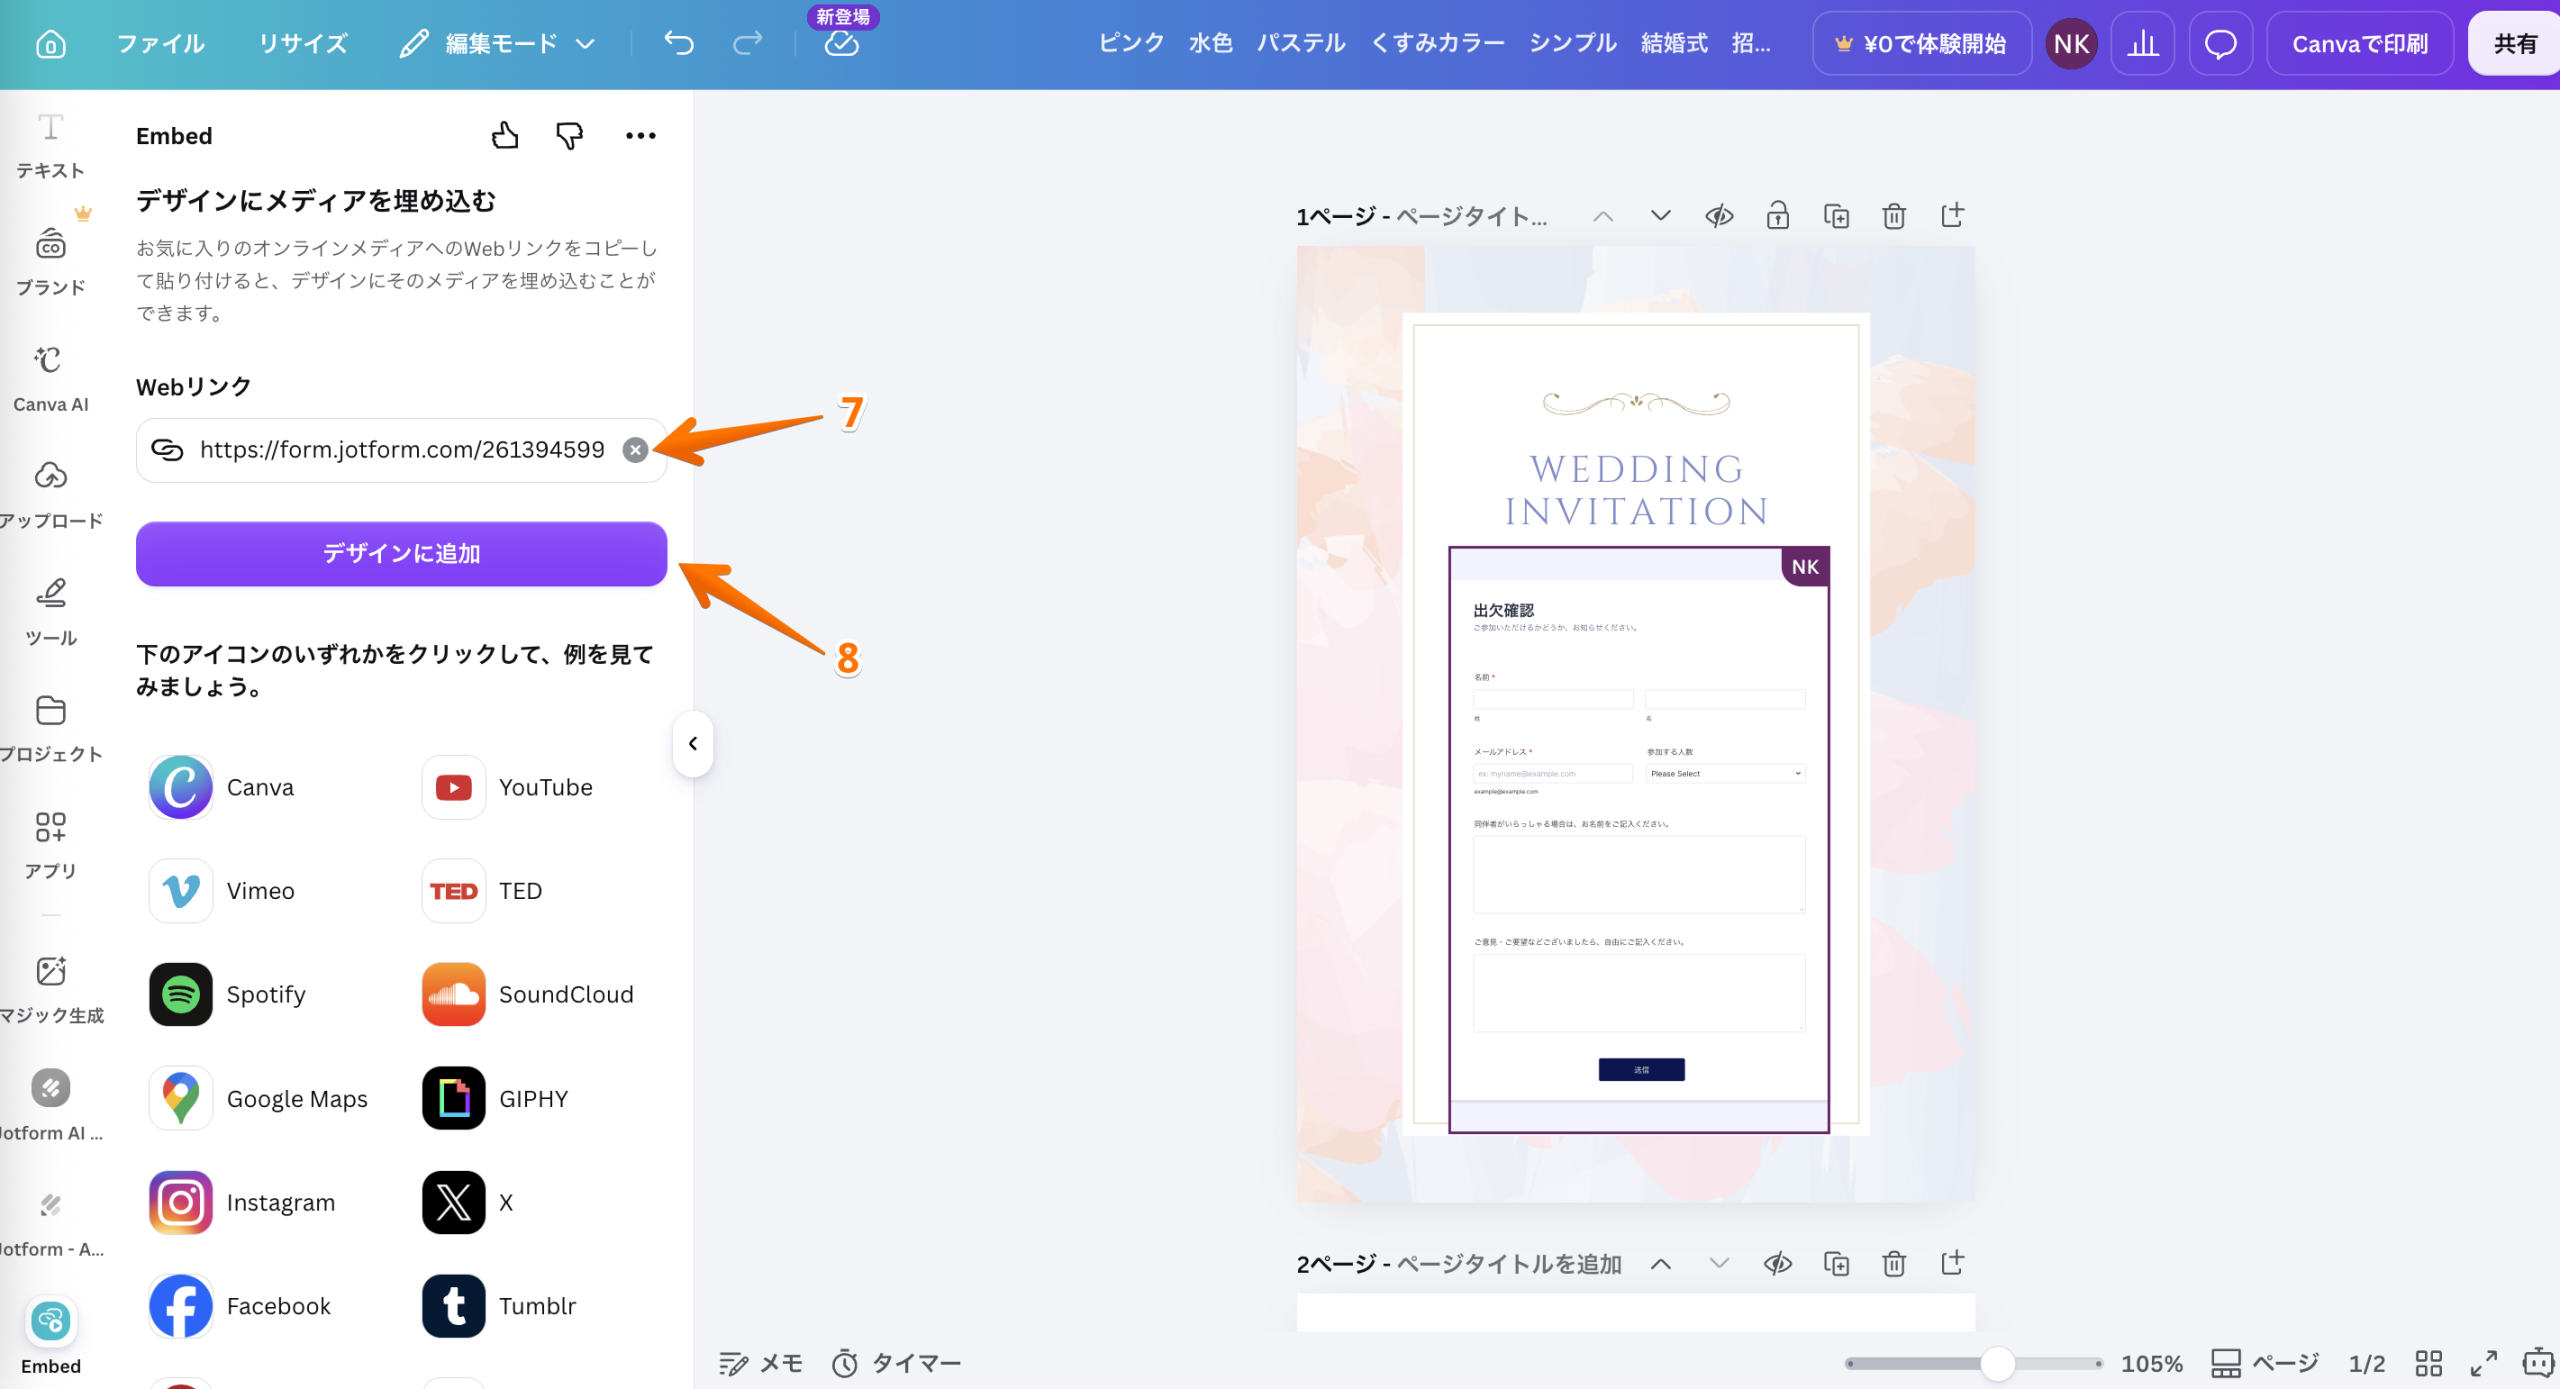Select the Vimeo embed example

[x=222, y=890]
